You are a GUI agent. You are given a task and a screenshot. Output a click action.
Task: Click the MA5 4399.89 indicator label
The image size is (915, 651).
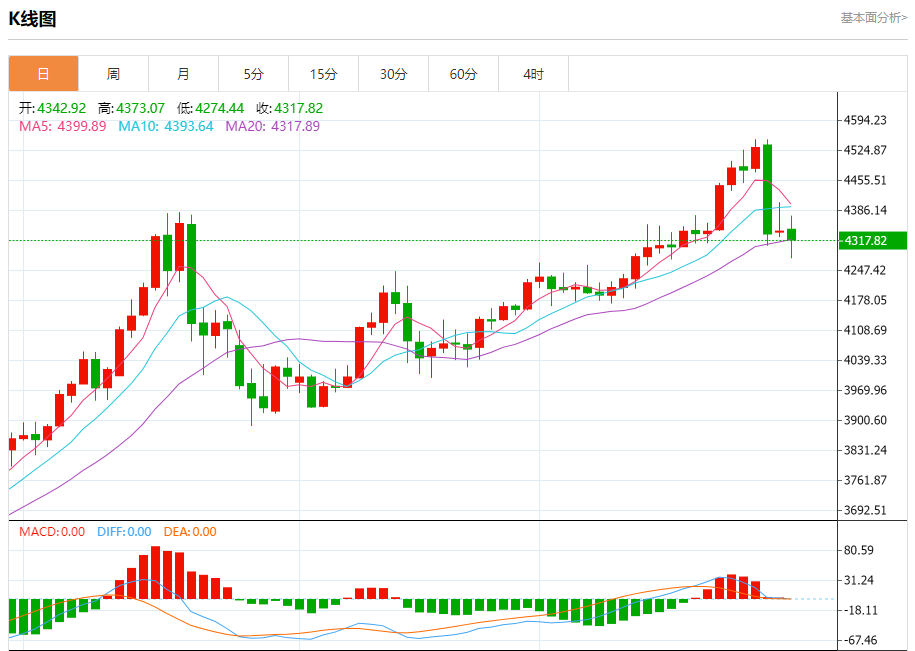pos(62,126)
